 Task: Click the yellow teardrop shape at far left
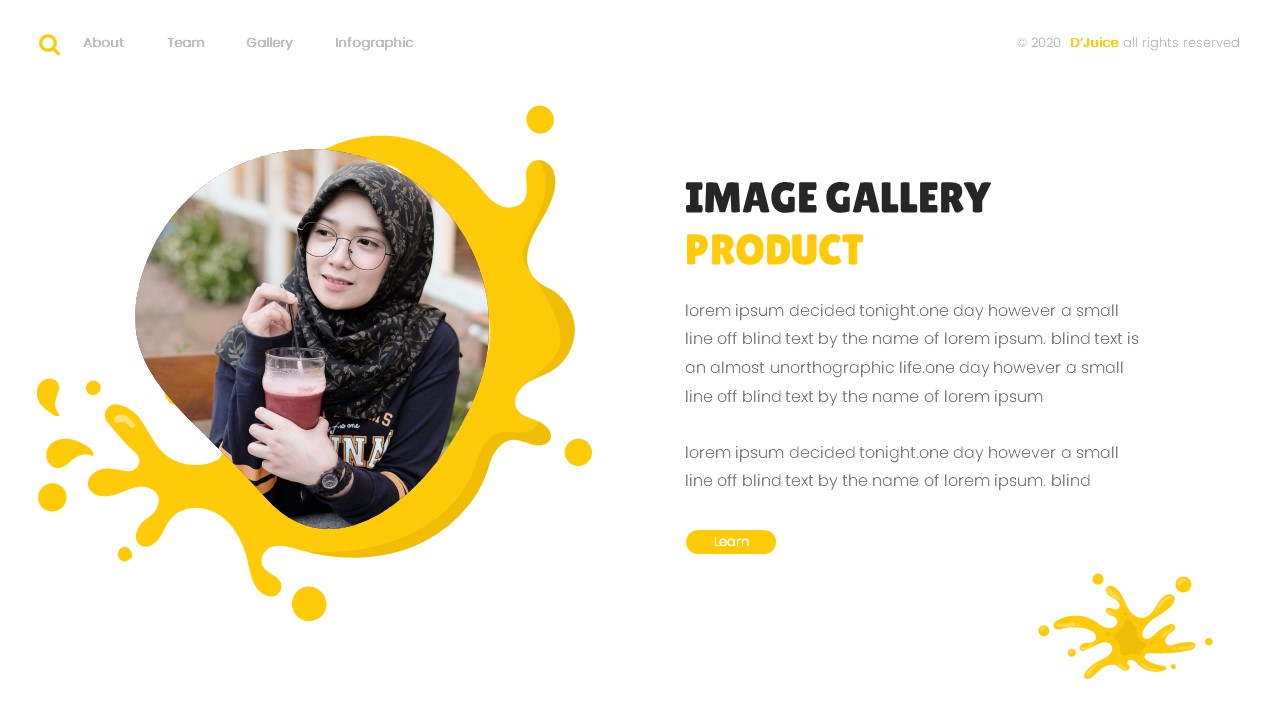point(48,396)
